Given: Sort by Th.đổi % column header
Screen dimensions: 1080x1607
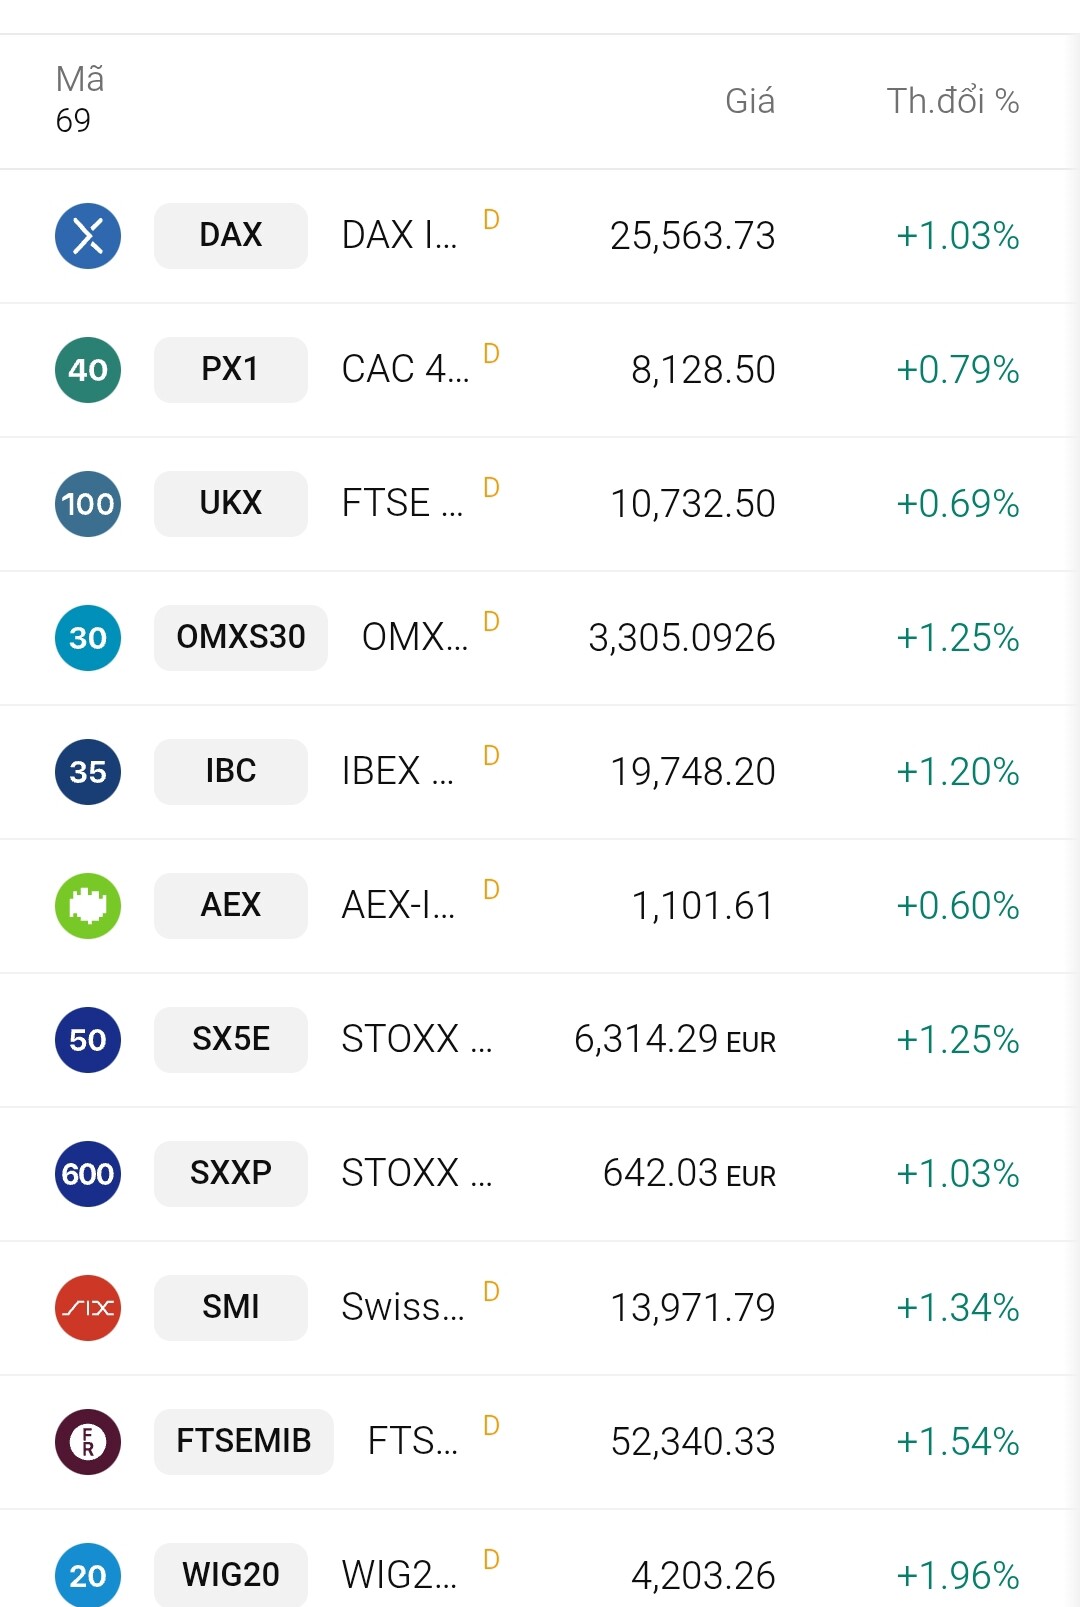Looking at the screenshot, I should click(952, 101).
